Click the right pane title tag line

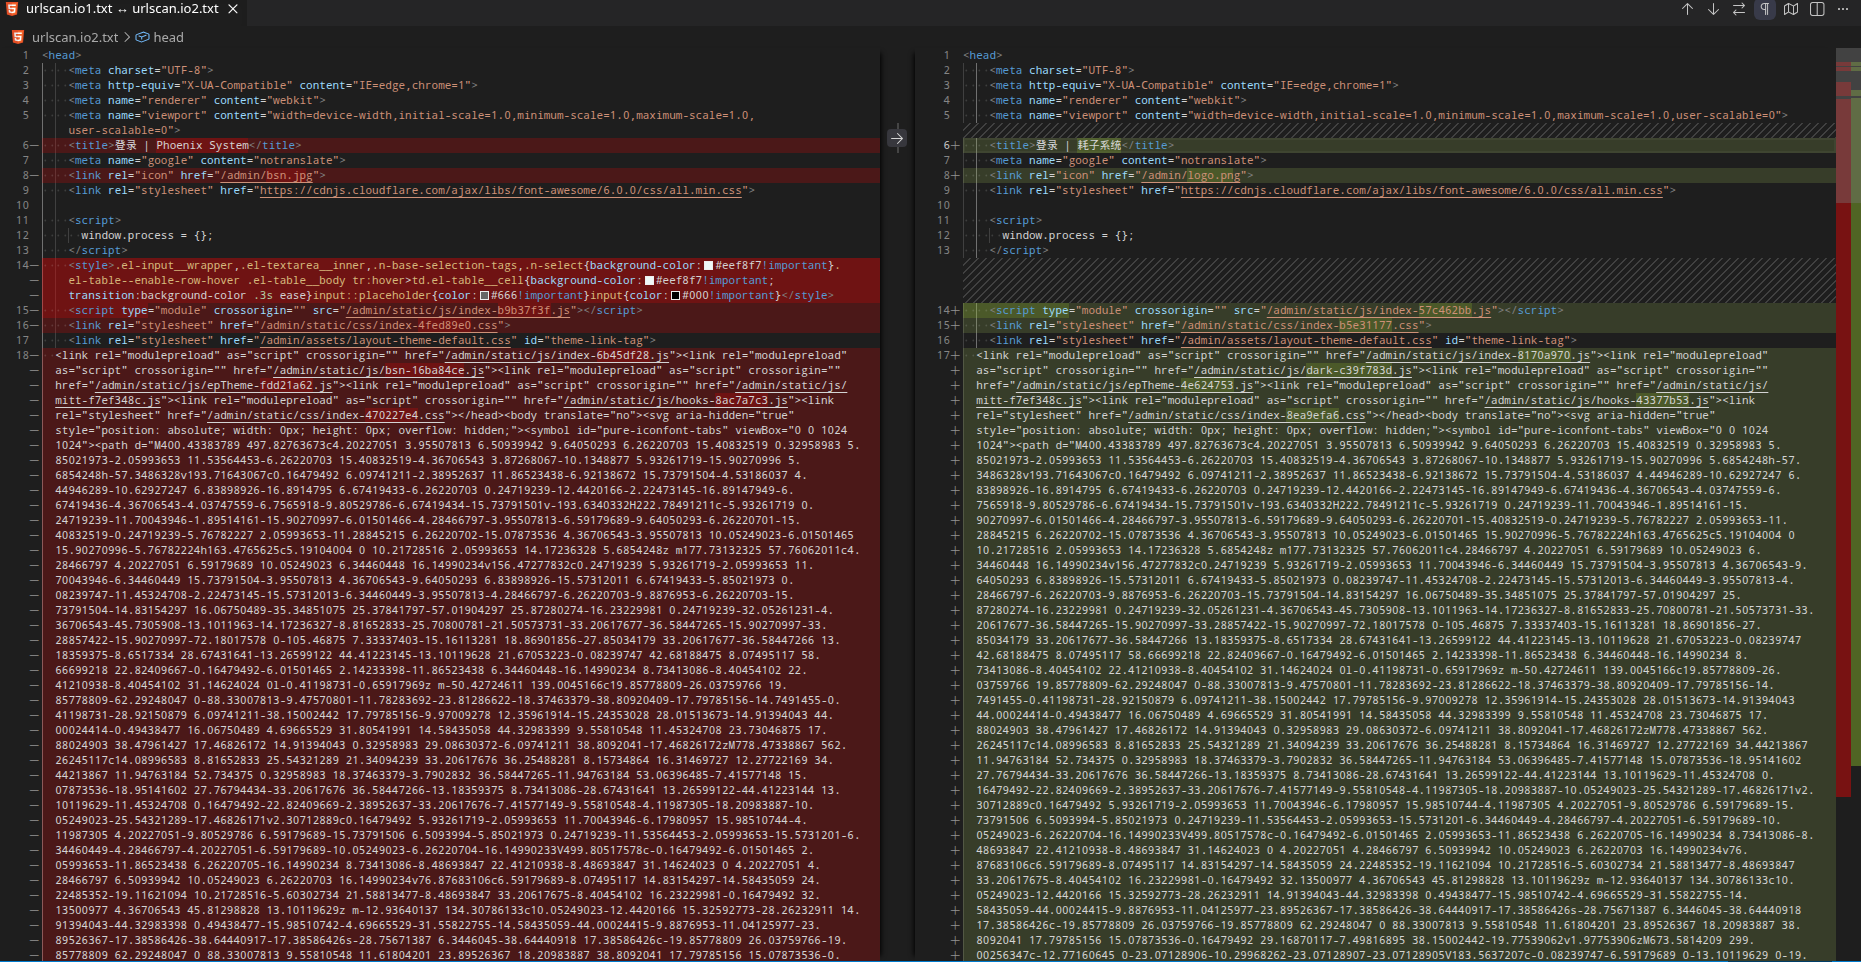[x=1082, y=145]
